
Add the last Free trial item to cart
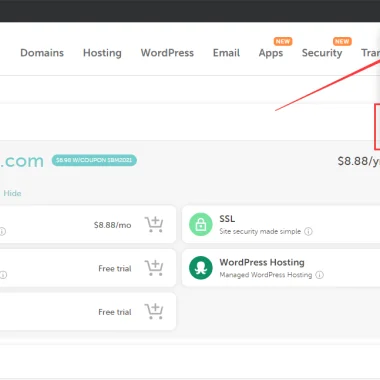[154, 311]
